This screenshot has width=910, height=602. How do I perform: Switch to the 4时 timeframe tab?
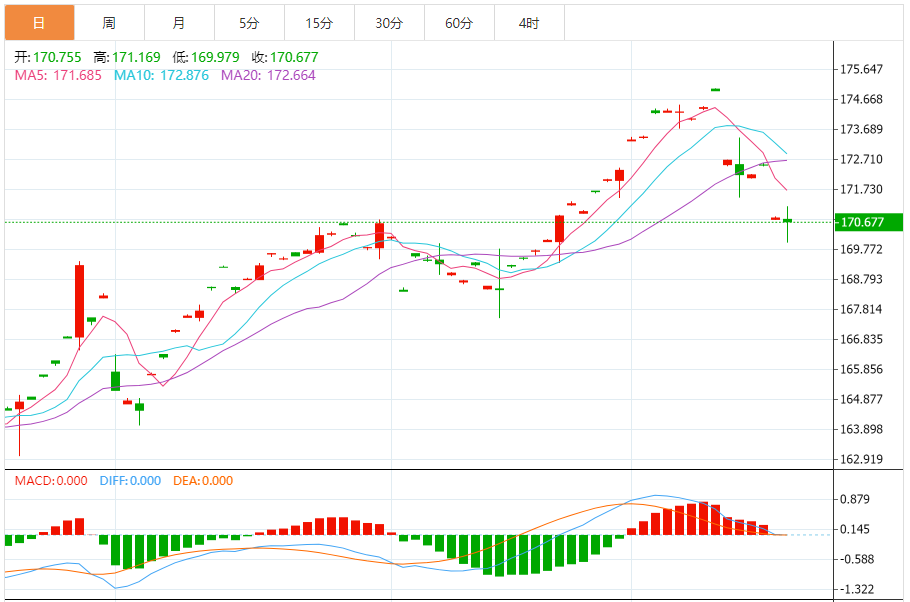tap(529, 23)
